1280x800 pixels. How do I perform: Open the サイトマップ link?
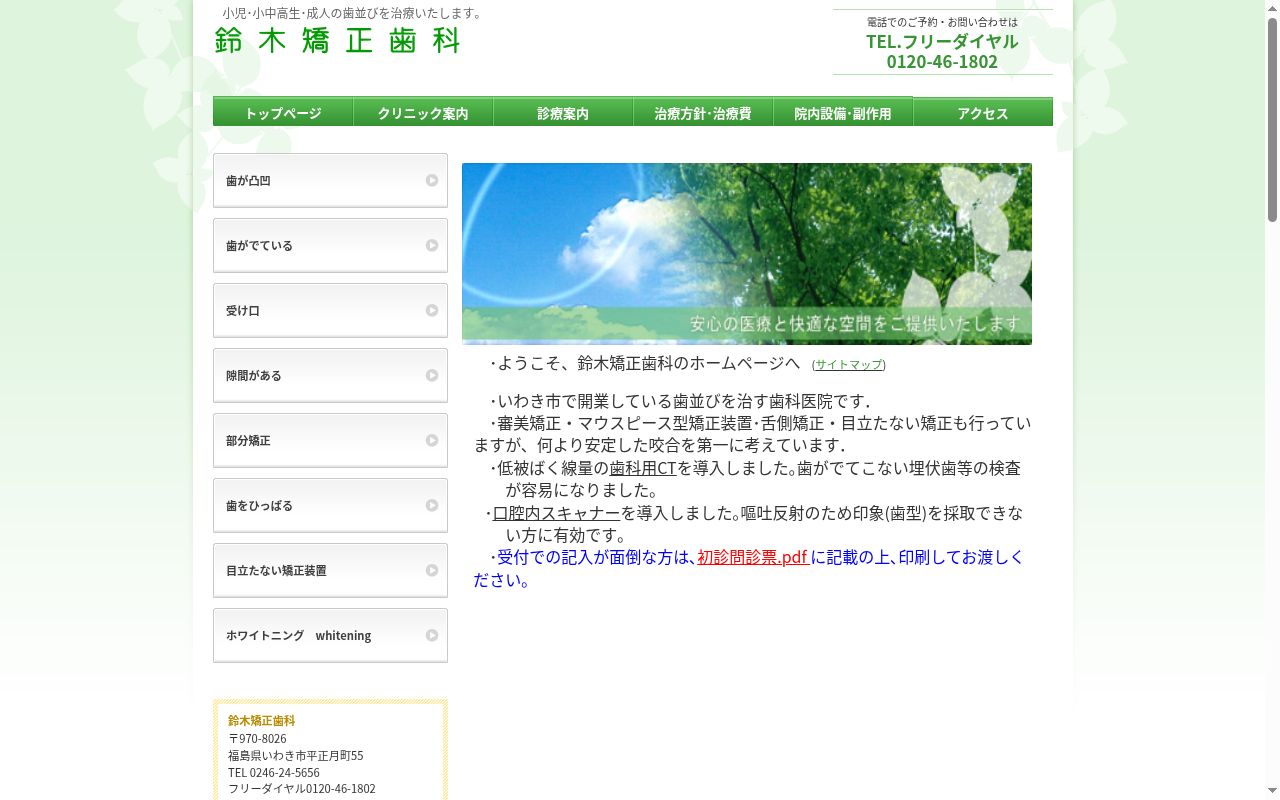pos(849,365)
